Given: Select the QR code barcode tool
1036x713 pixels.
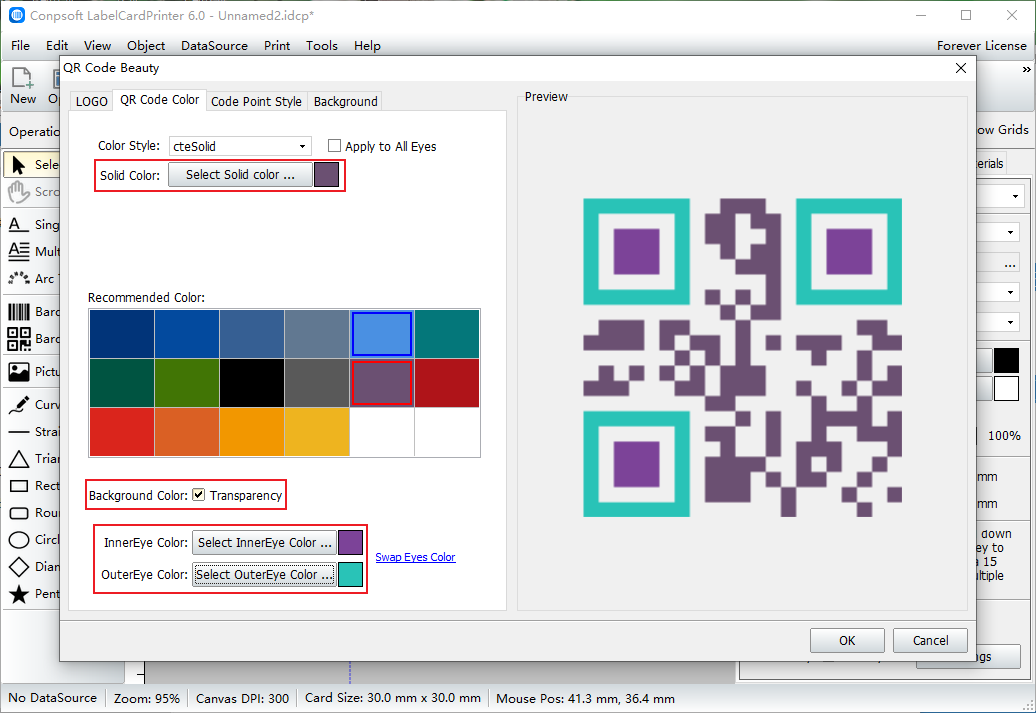Looking at the screenshot, I should pos(32,338).
